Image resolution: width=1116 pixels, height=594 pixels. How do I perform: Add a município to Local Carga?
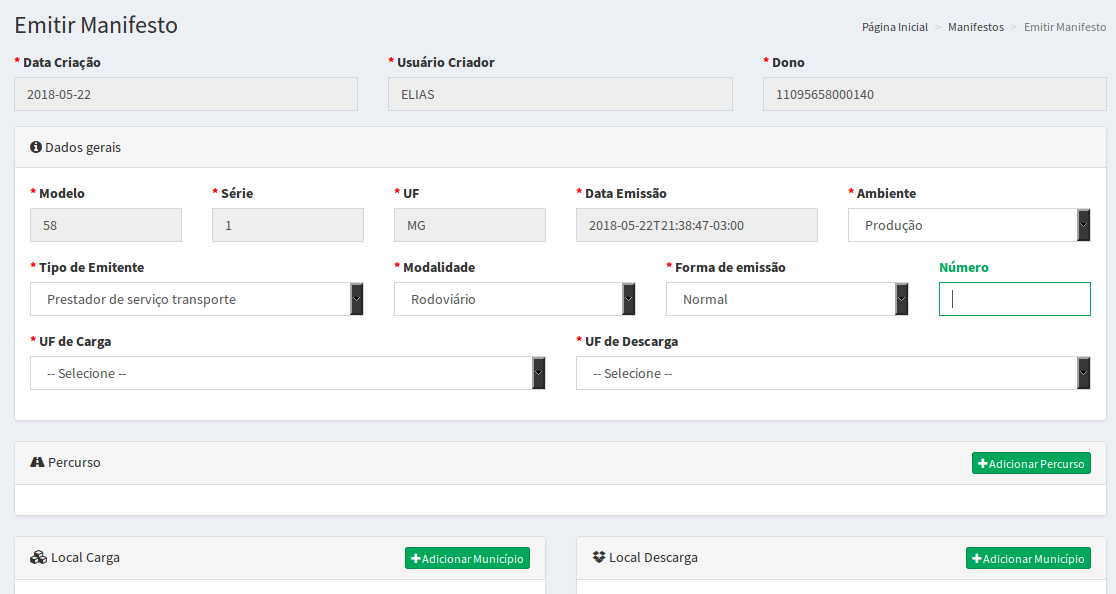pos(467,558)
